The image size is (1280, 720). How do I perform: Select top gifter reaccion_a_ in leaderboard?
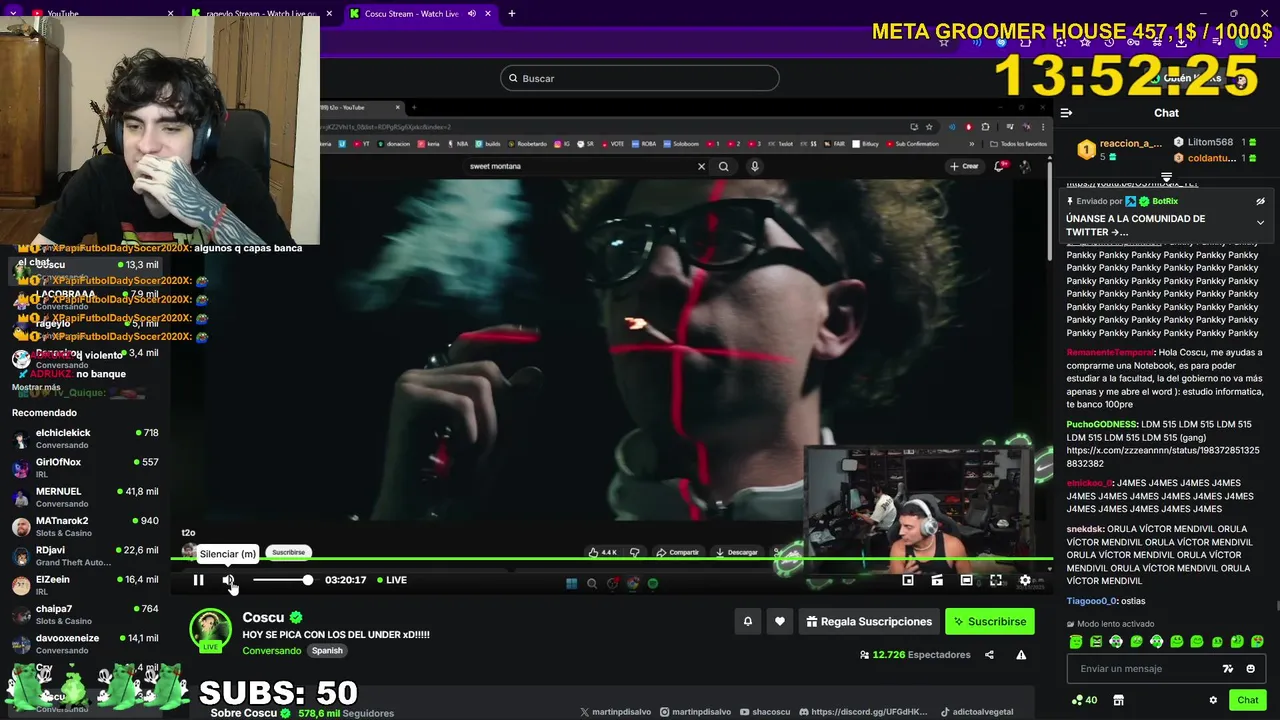click(x=1119, y=149)
